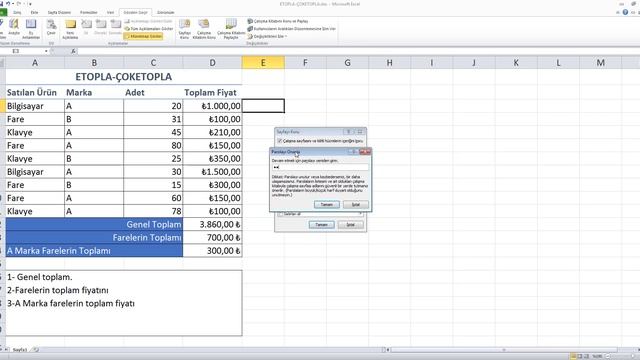
Task: Select column E header
Action: tap(263, 62)
